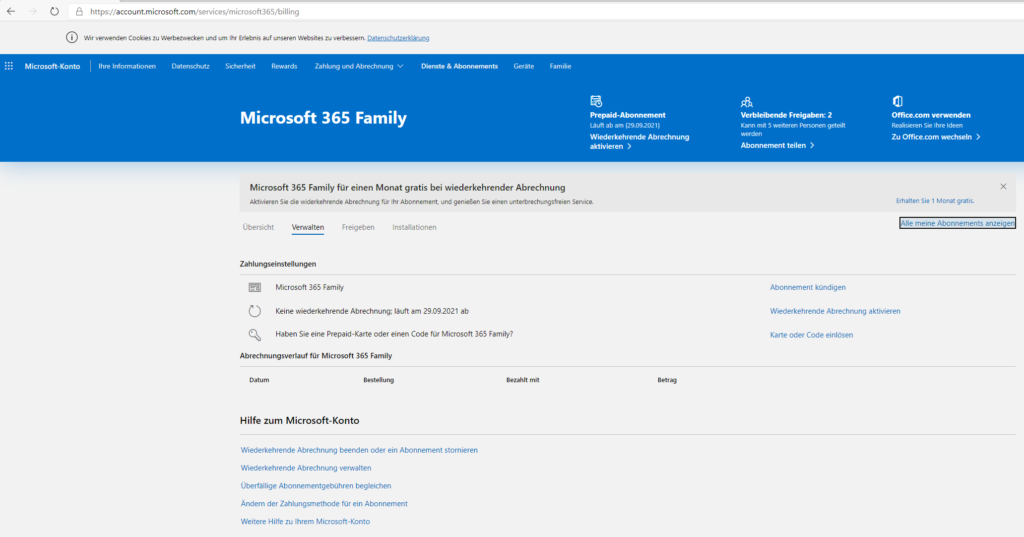Click the sharing people icon in banner
1024x537 pixels.
(746, 101)
